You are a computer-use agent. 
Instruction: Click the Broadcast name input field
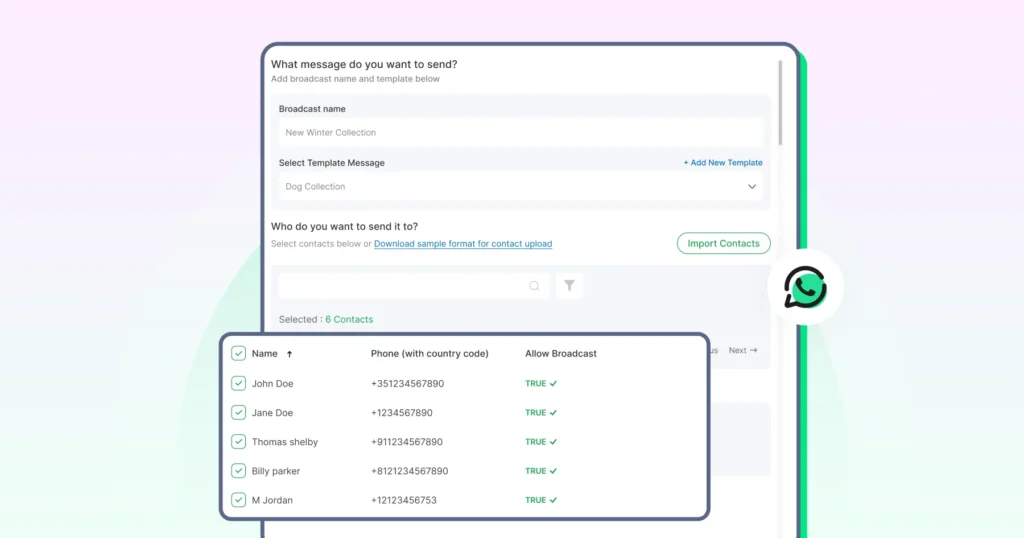[520, 132]
